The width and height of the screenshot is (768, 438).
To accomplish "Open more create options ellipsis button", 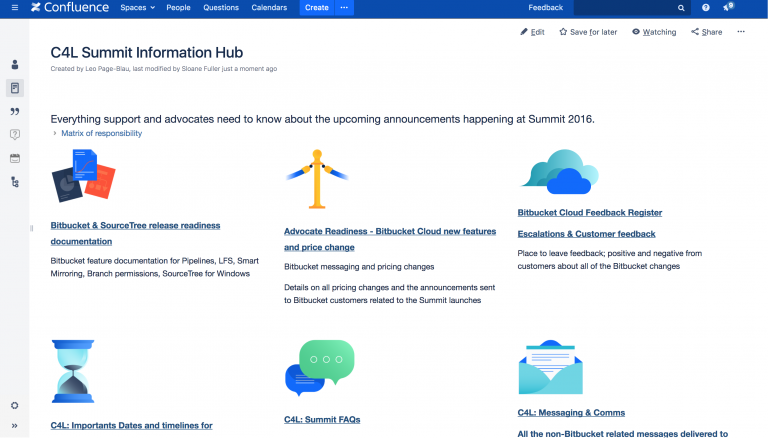I will click(345, 8).
